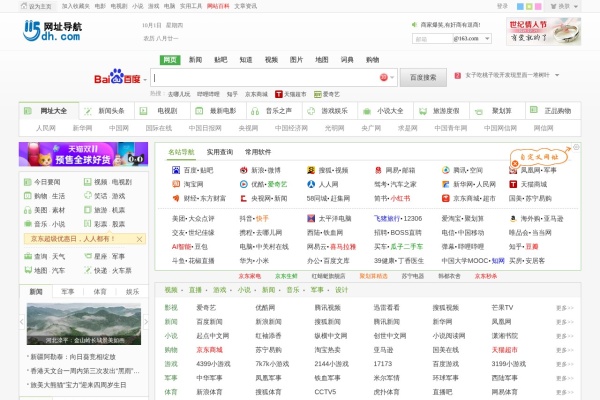Switch to 实用查询 tab
The width and height of the screenshot is (600, 400).
point(220,152)
